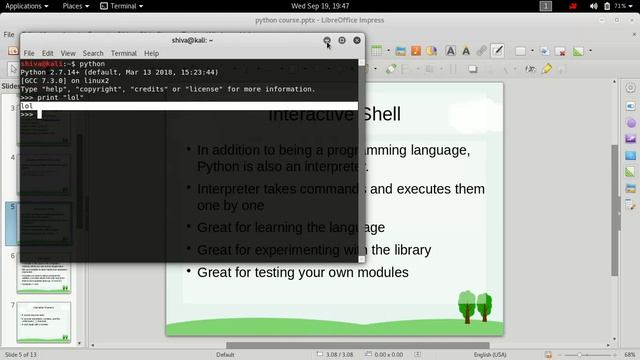
Task: Click the volume speaker icon in top bar
Action: (594, 6)
